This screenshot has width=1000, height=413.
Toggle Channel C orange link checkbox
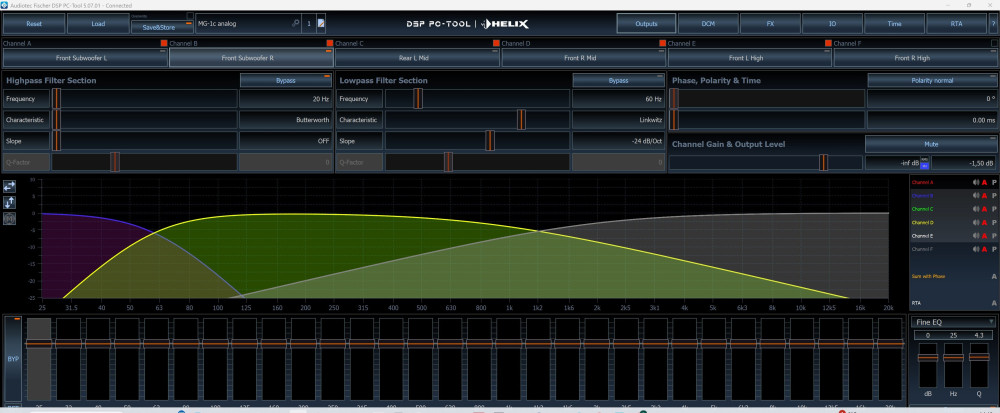tap(496, 43)
